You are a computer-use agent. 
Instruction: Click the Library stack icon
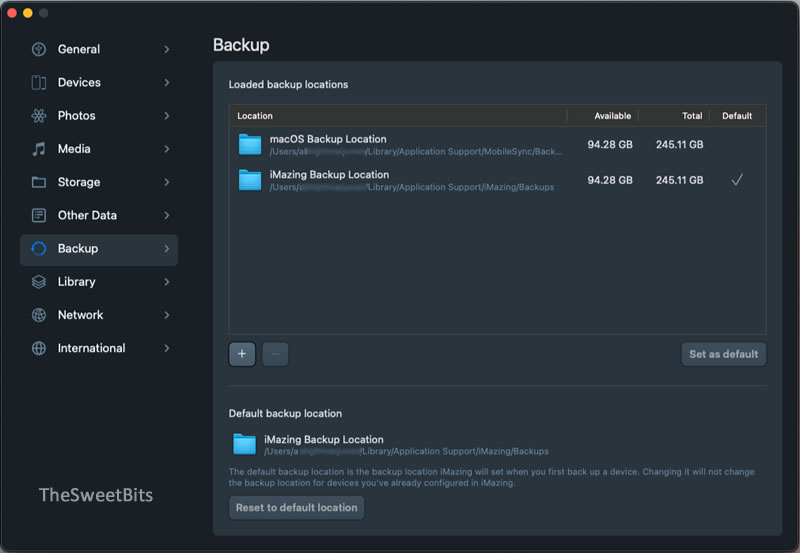pyautogui.click(x=39, y=282)
